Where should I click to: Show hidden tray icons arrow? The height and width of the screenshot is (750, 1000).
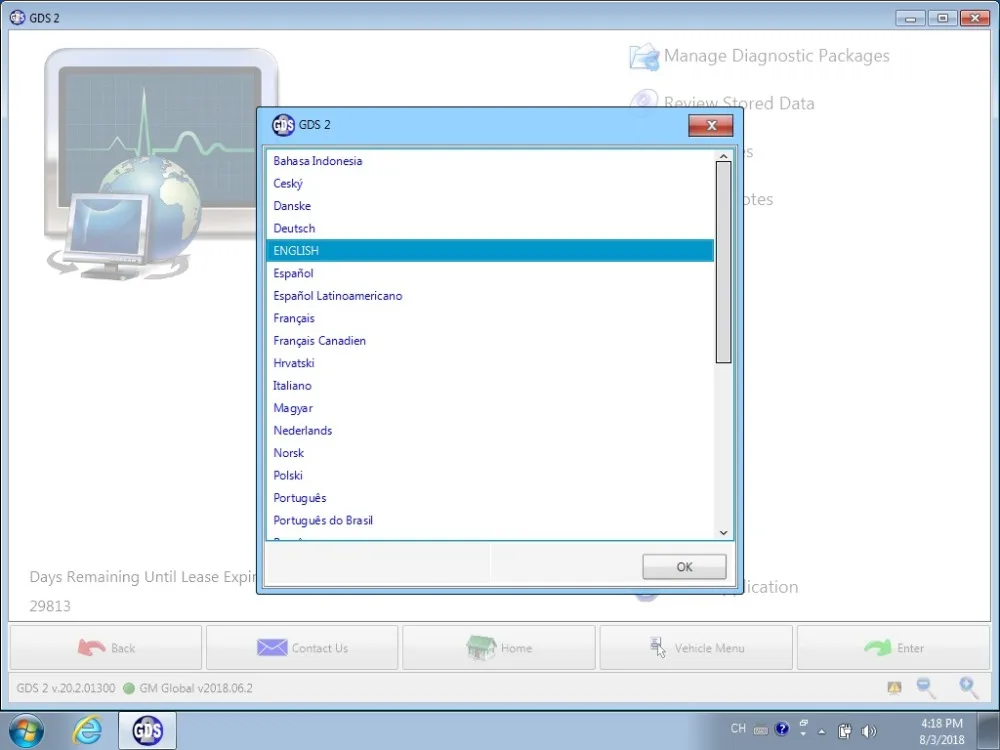821,732
